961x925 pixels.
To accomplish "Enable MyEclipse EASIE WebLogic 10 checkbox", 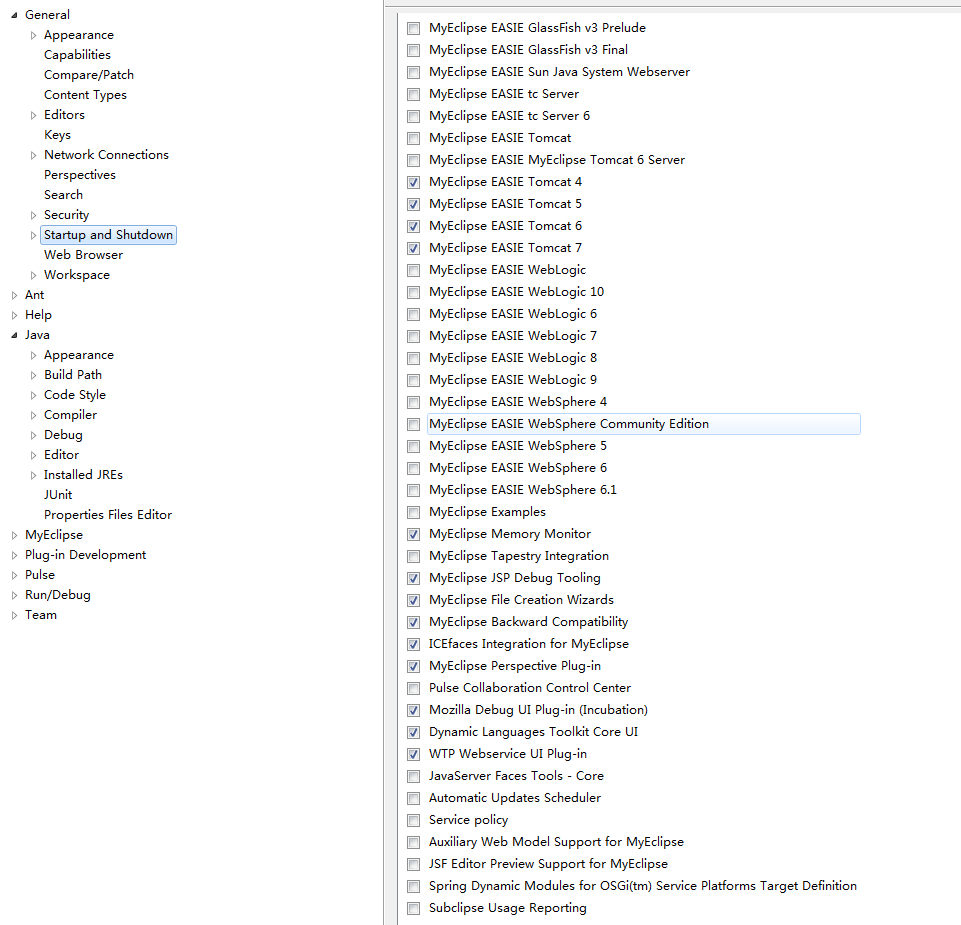I will coord(414,292).
